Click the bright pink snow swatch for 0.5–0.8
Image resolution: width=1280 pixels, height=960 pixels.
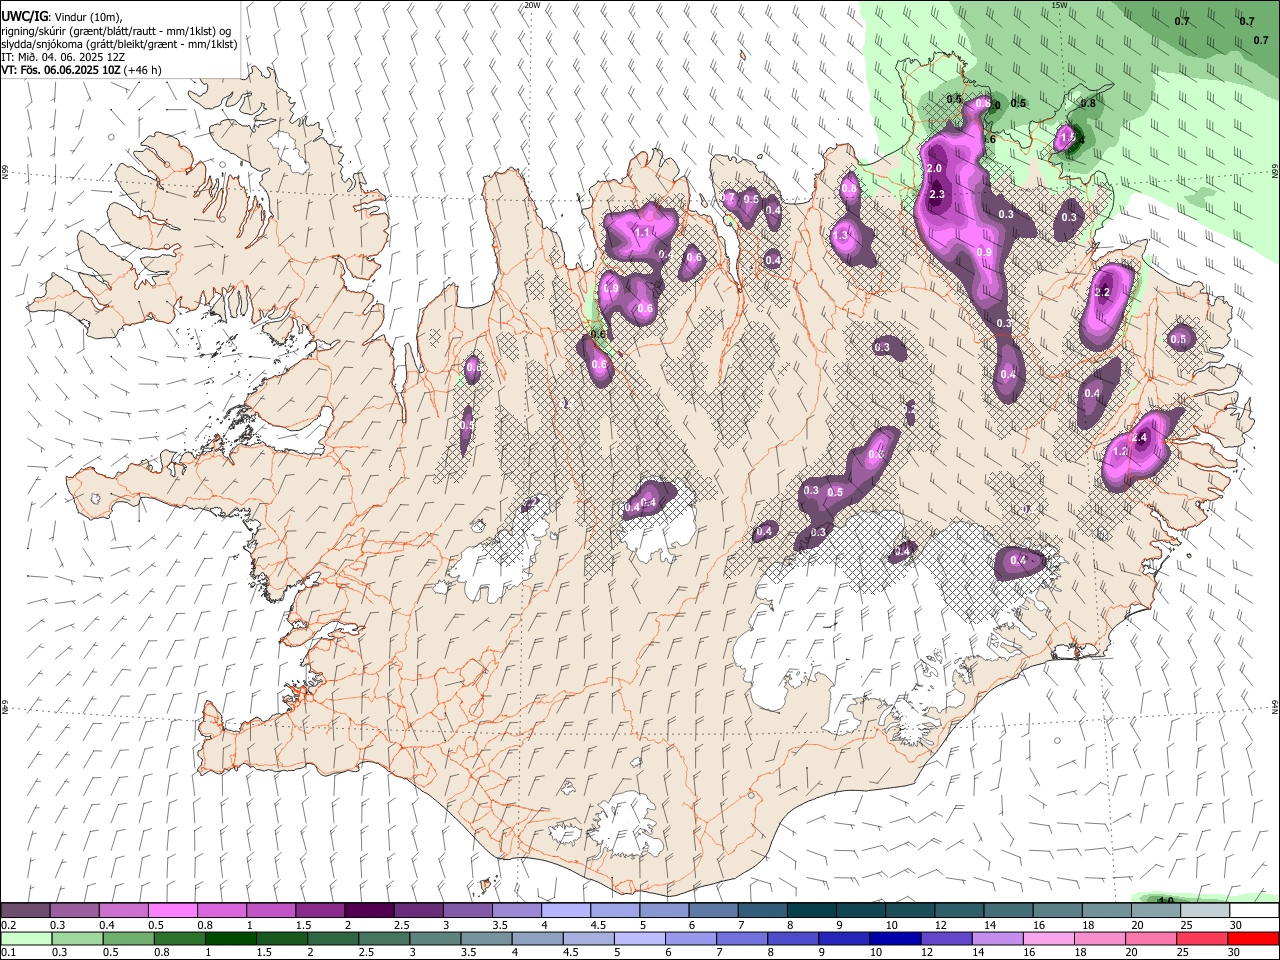[173, 911]
